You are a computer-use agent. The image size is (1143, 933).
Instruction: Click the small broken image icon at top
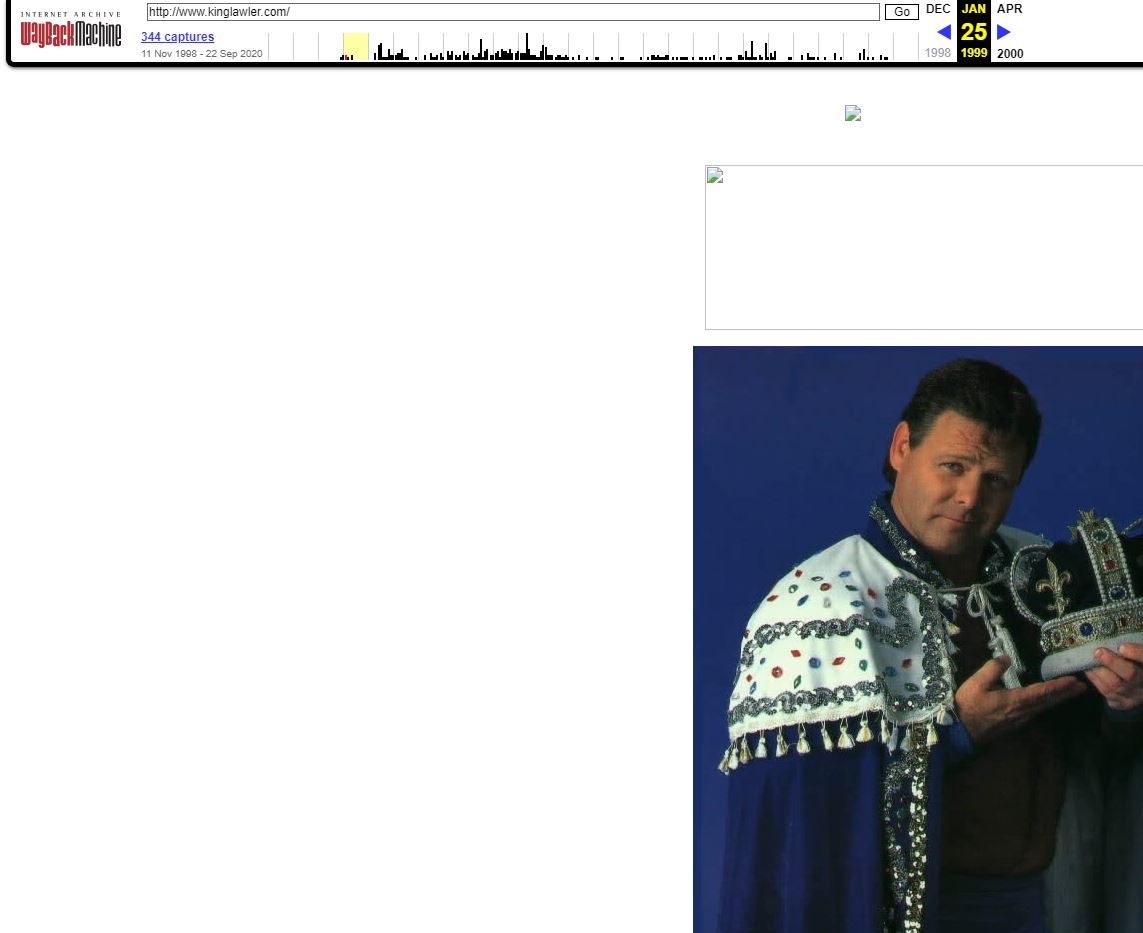pyautogui.click(x=852, y=113)
